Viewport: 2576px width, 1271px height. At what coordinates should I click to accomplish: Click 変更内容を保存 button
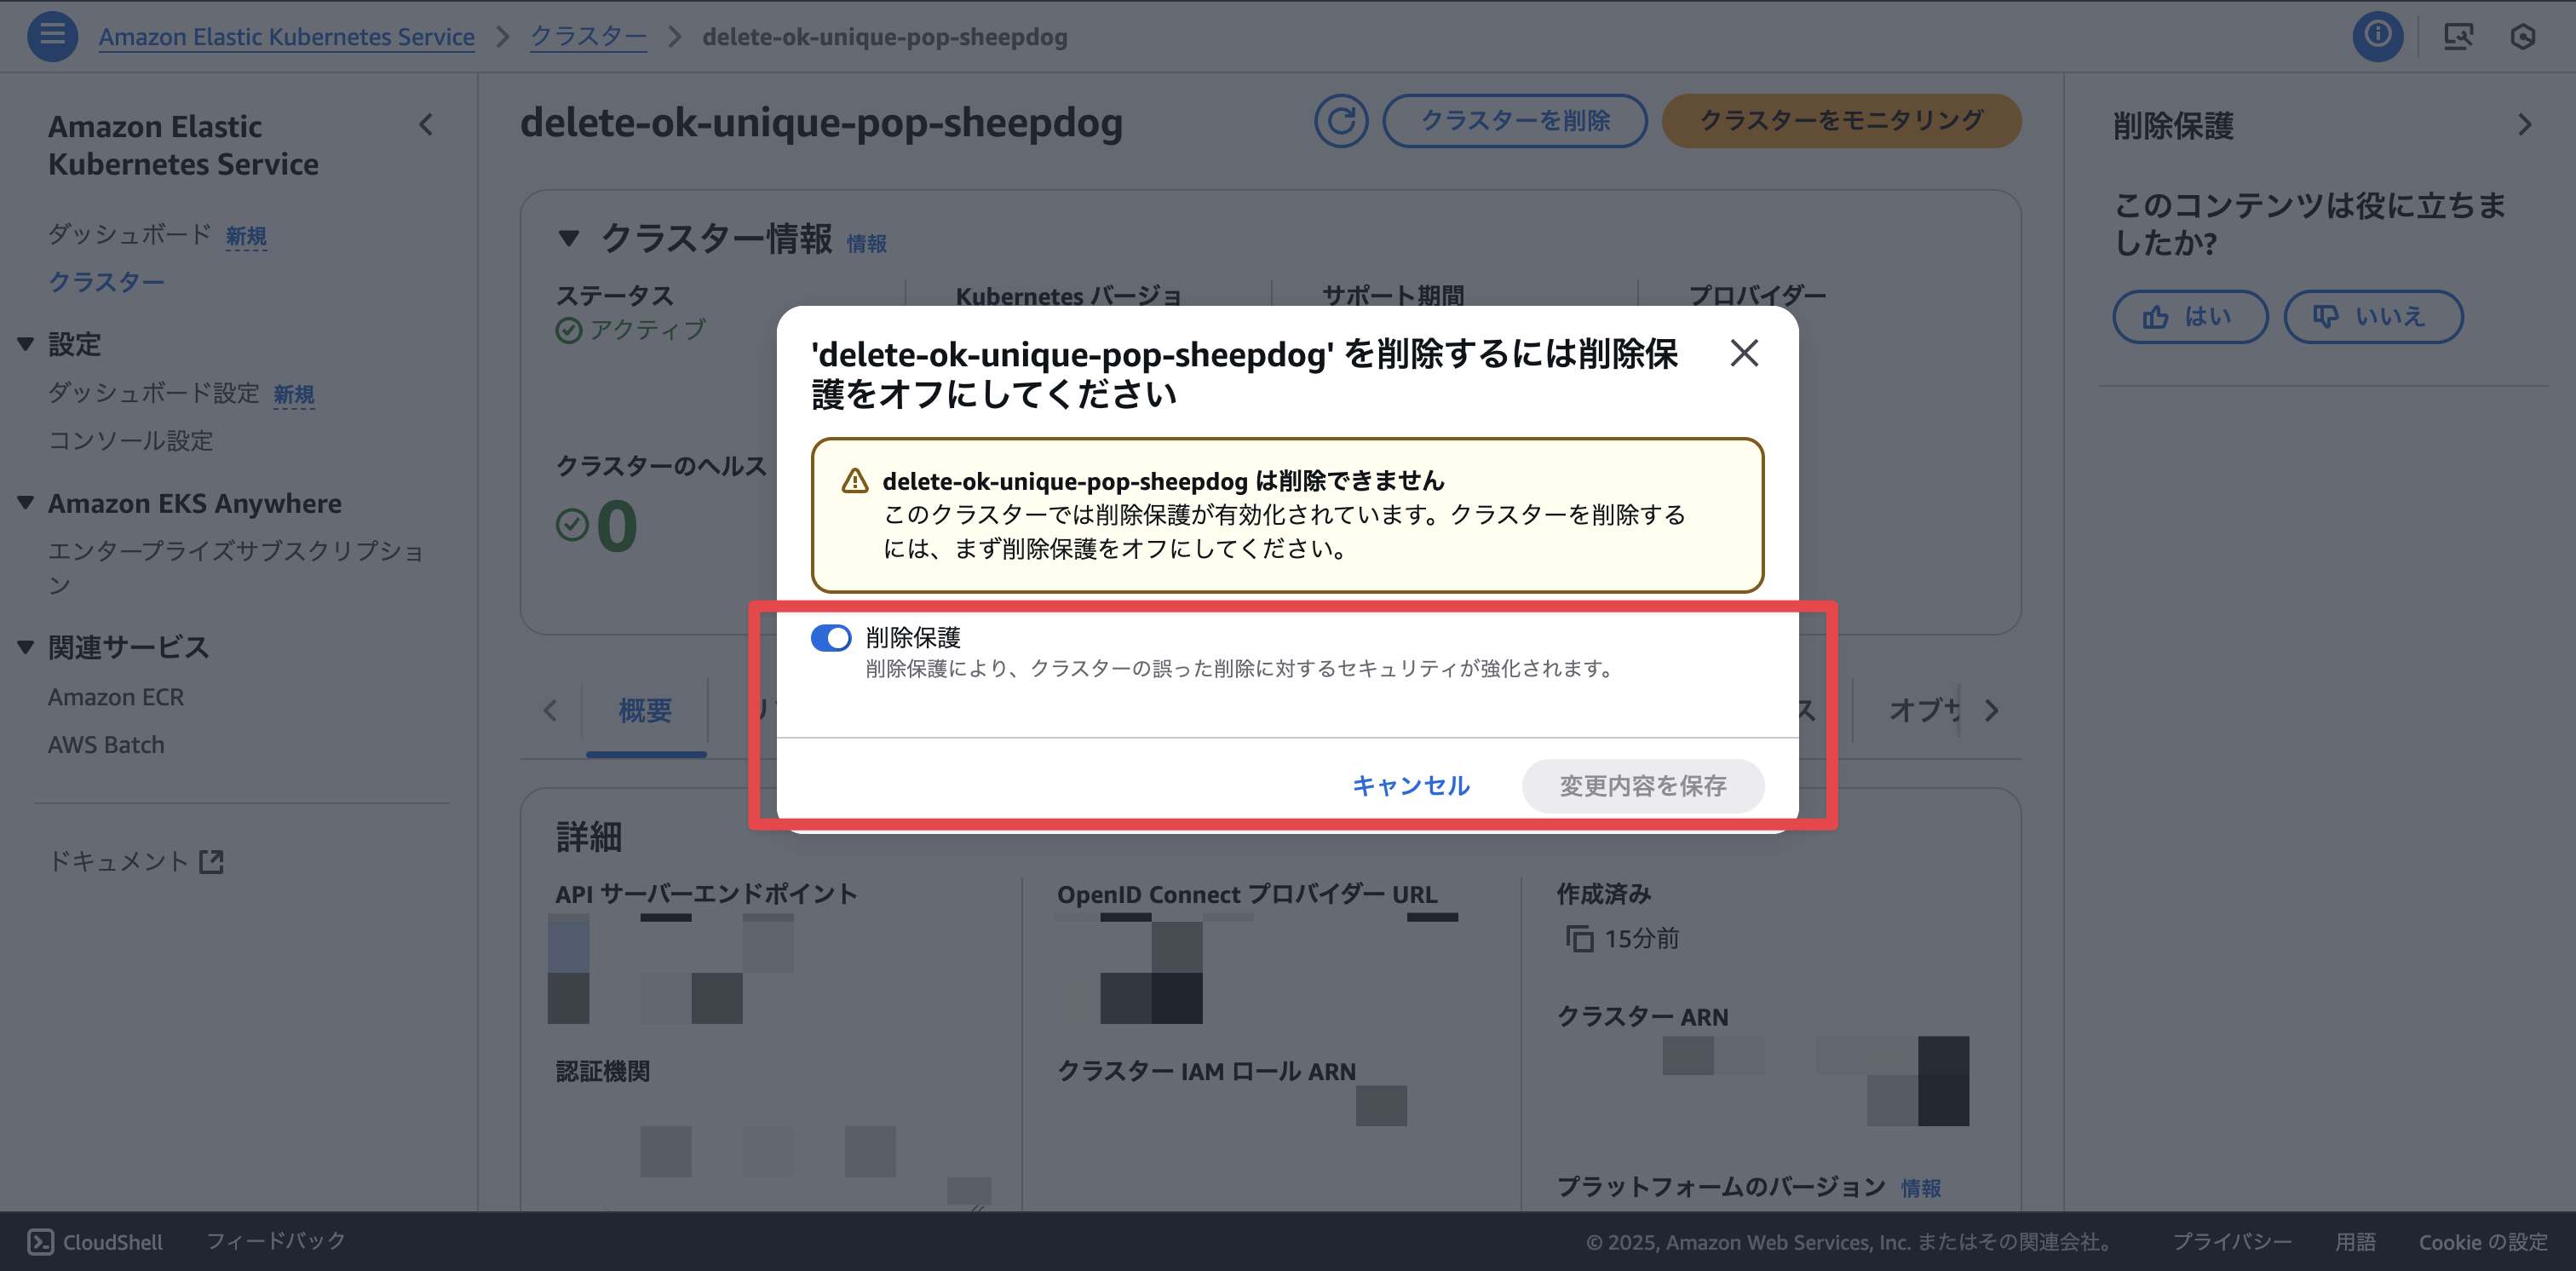(x=1642, y=786)
